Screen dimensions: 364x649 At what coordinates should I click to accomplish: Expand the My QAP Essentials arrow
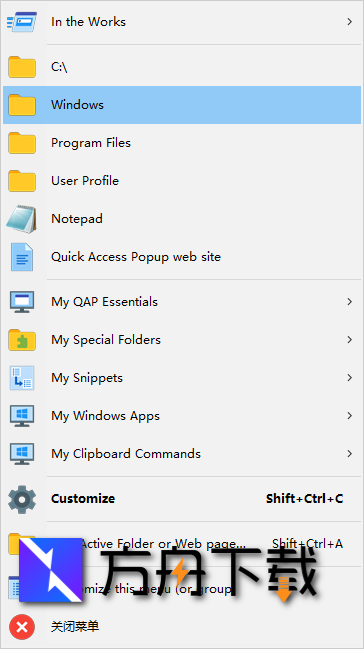pos(350,302)
